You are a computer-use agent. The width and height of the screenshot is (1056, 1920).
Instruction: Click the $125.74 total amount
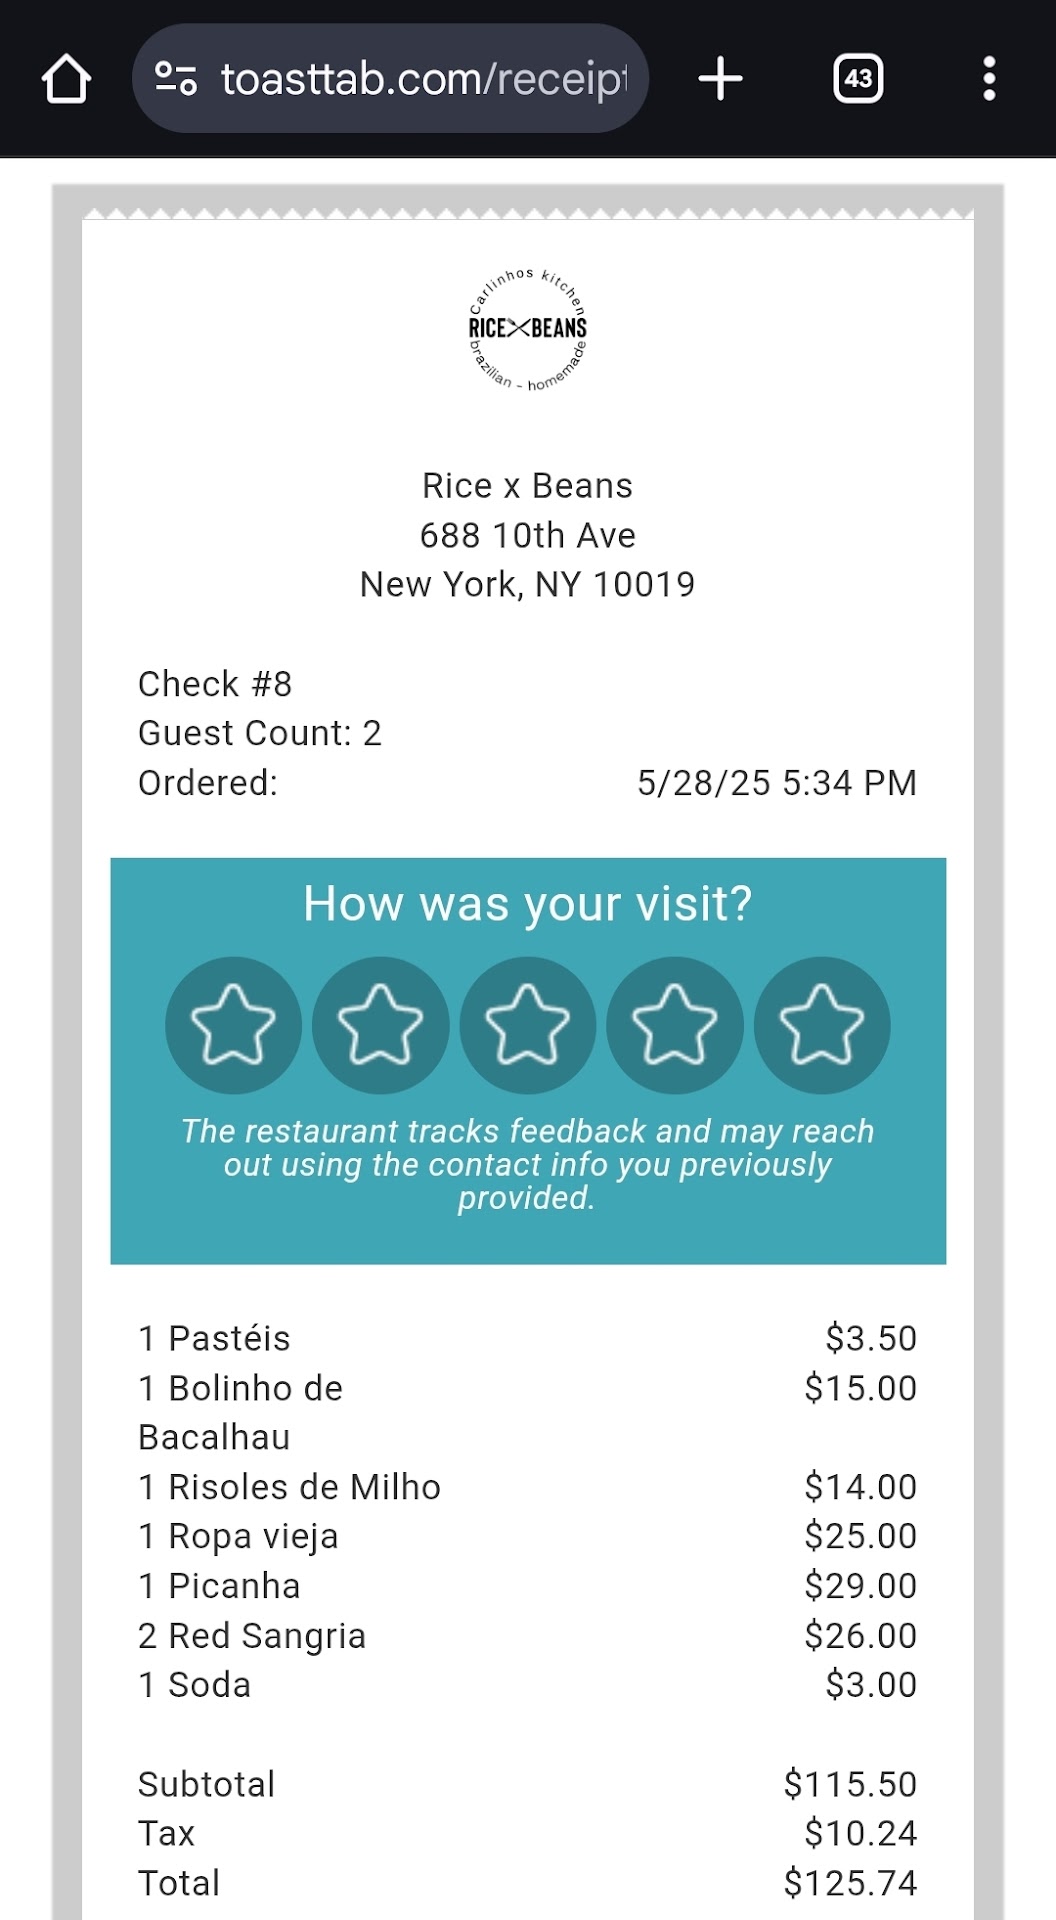pos(850,1883)
